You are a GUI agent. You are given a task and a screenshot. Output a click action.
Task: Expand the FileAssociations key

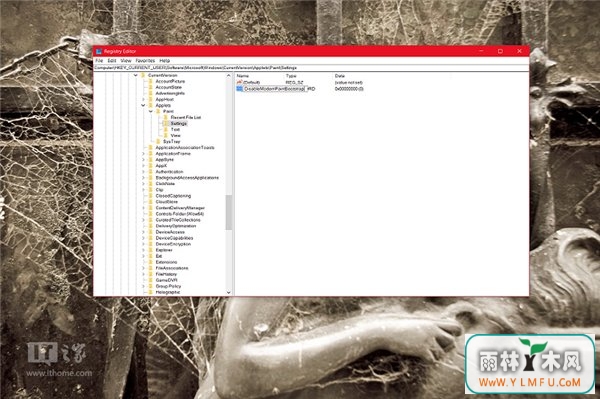143,268
